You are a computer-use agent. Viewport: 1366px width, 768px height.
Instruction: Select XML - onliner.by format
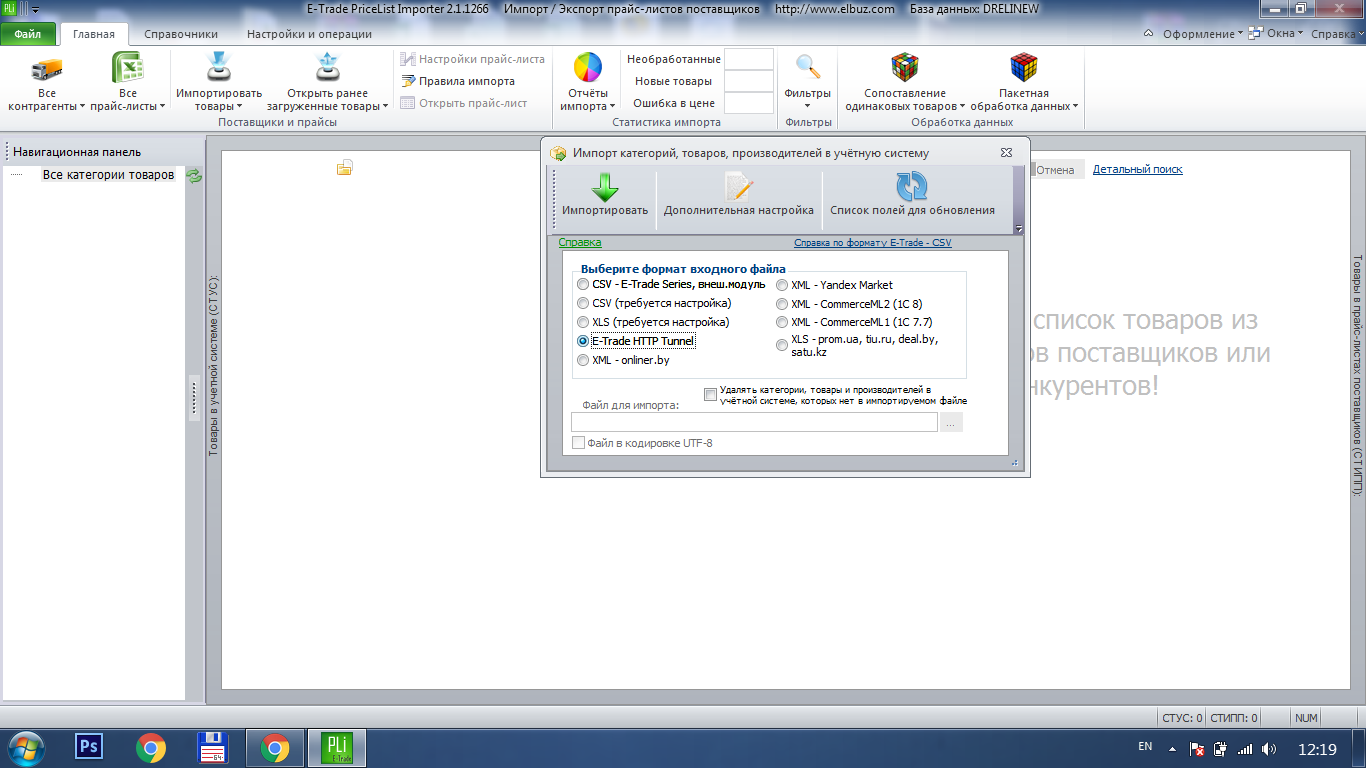pos(583,360)
